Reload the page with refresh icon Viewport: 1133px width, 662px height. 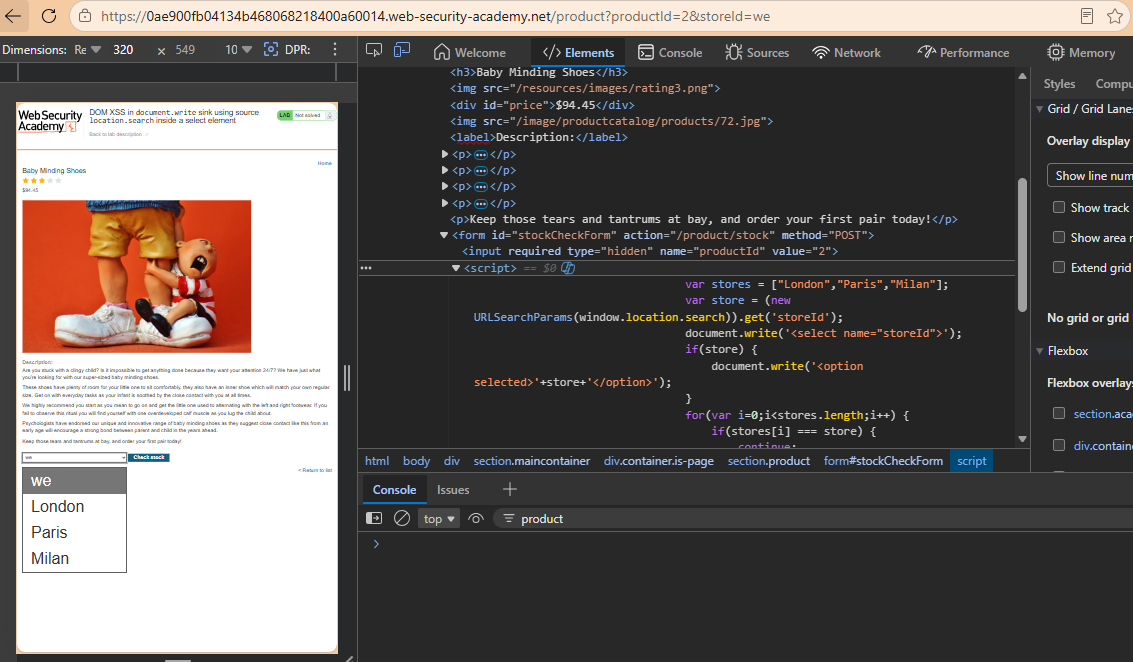pyautogui.click(x=49, y=16)
